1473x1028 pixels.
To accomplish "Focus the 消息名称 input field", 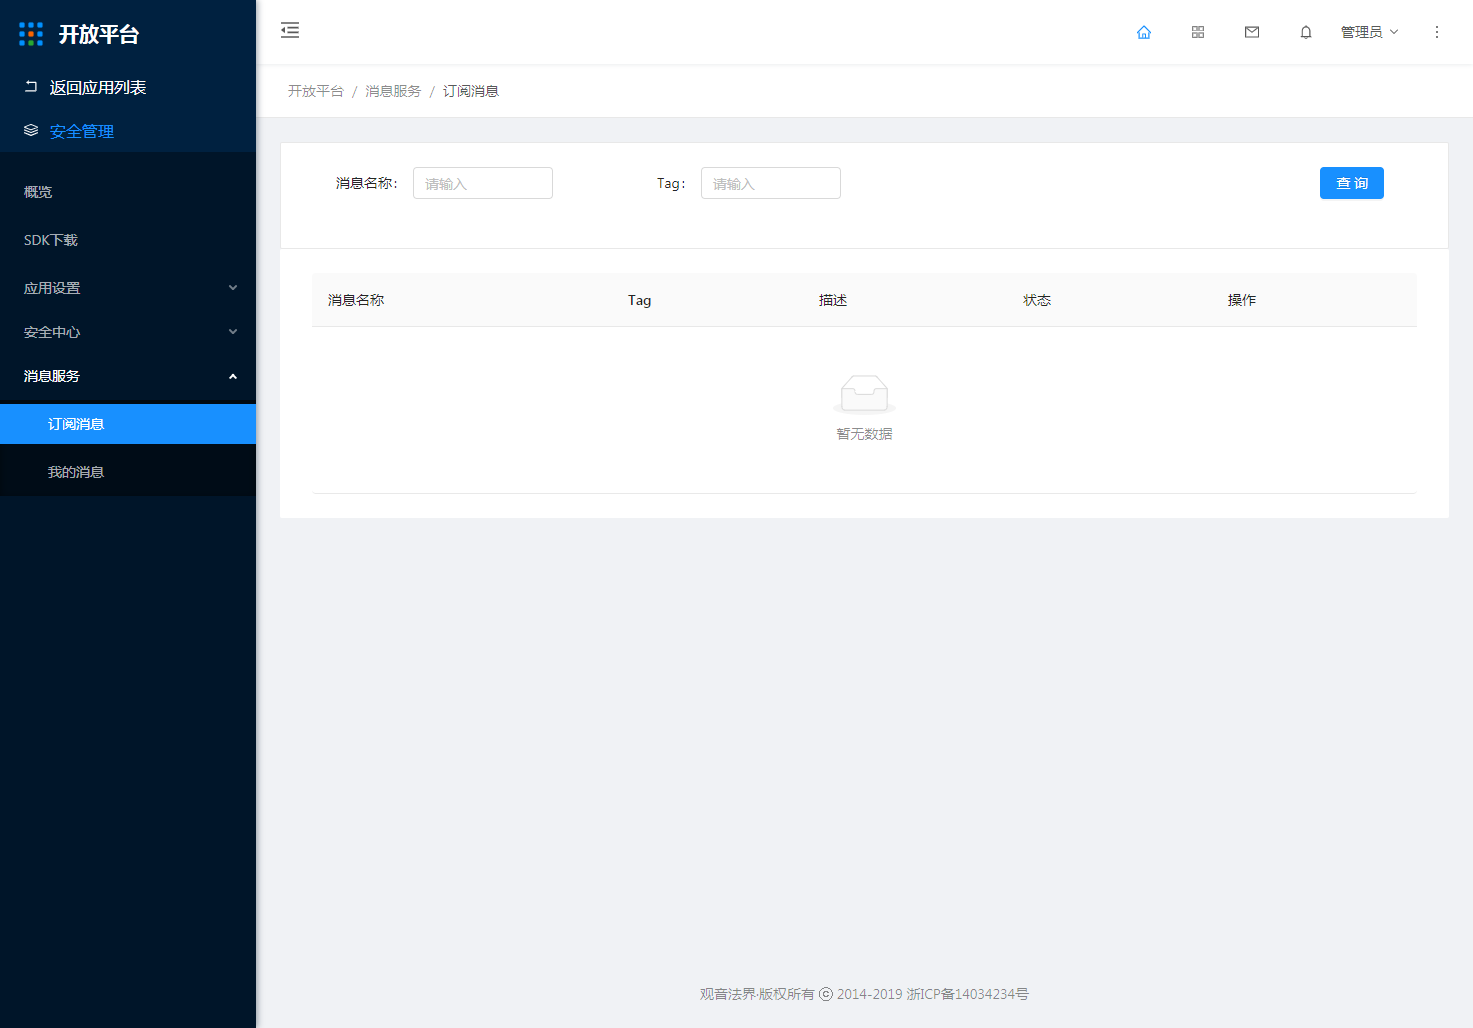I will pos(483,183).
